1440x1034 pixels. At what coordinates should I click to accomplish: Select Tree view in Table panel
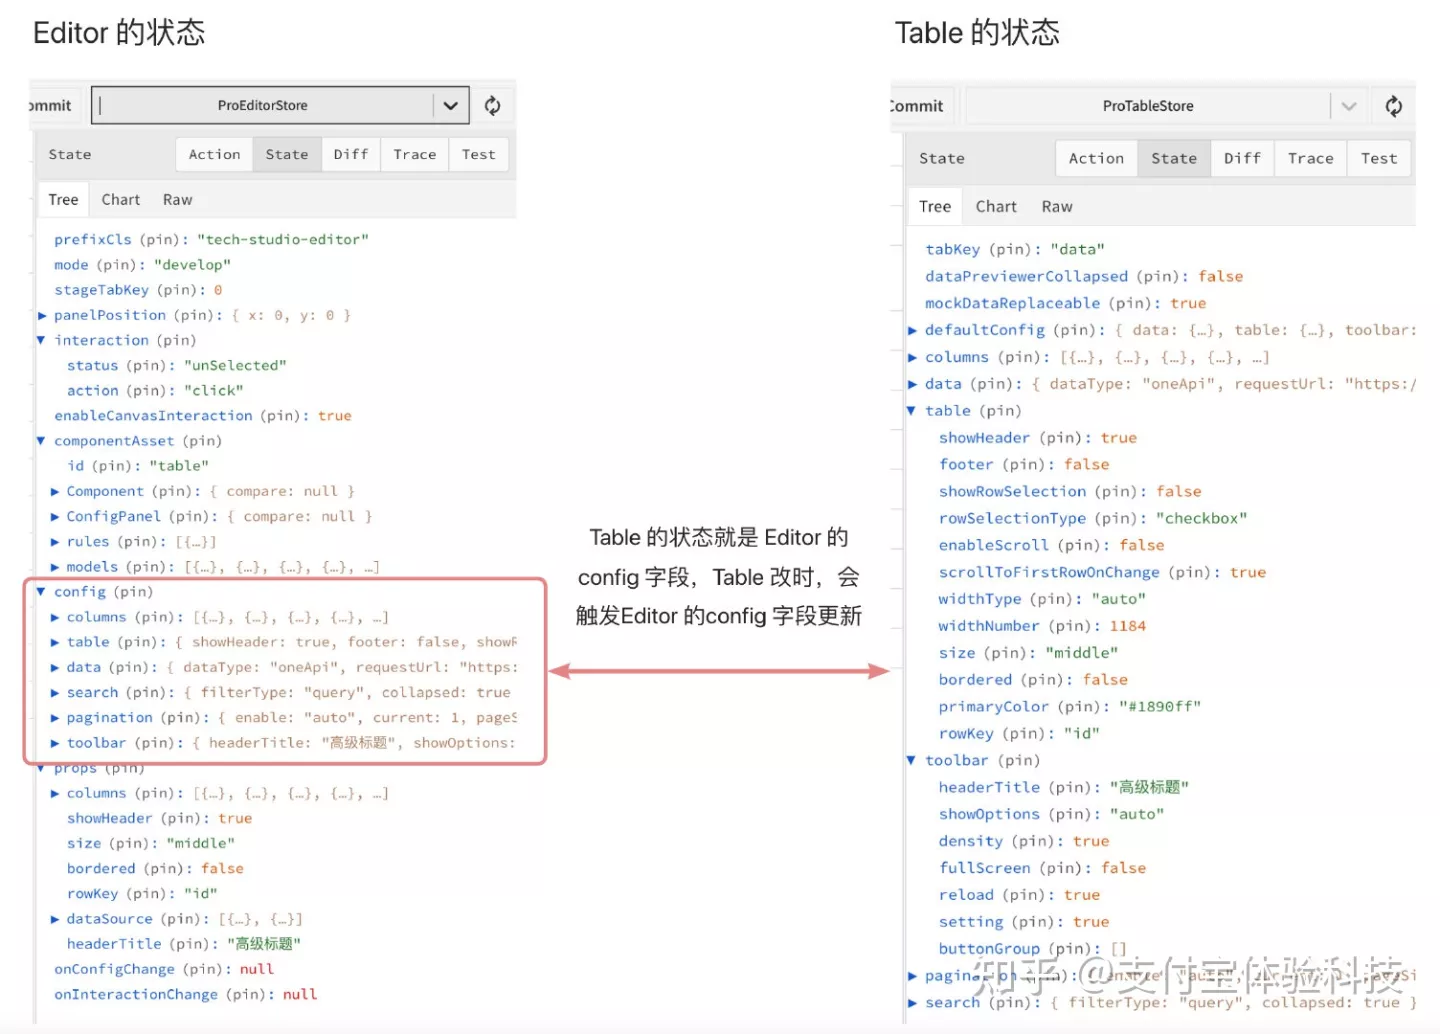point(935,207)
